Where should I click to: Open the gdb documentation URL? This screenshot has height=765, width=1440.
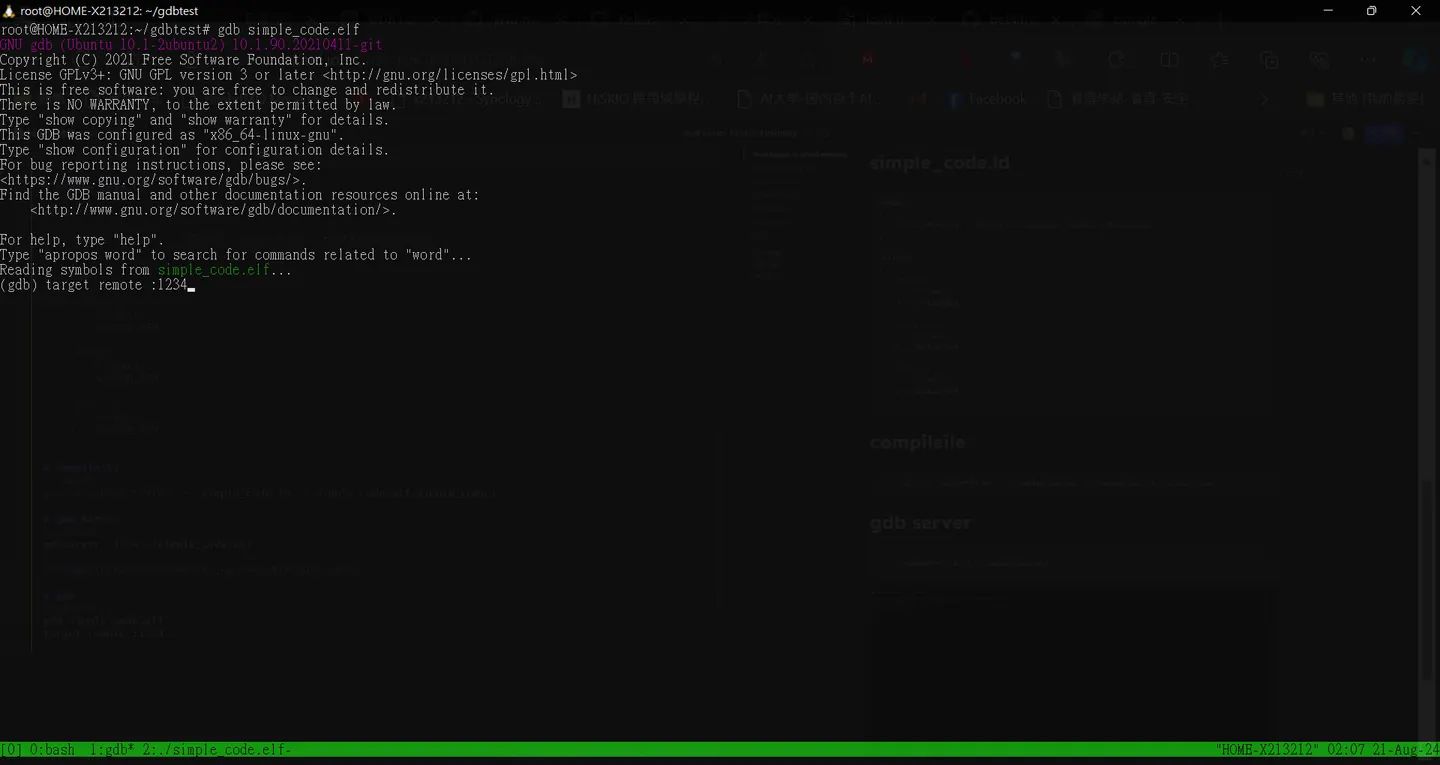click(210, 210)
